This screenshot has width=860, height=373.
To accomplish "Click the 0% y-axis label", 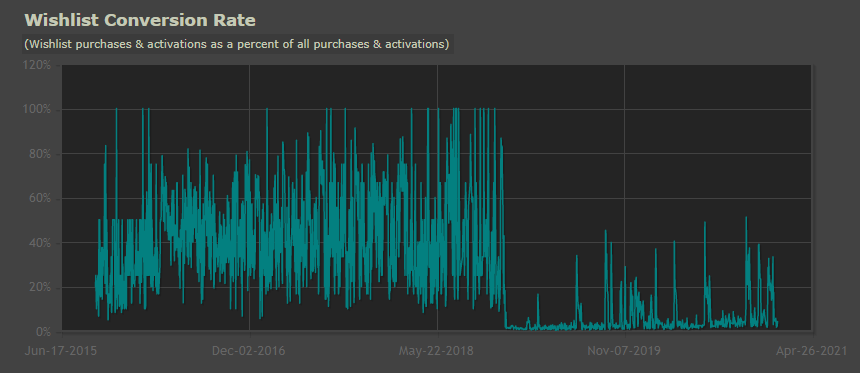I will (x=42, y=331).
